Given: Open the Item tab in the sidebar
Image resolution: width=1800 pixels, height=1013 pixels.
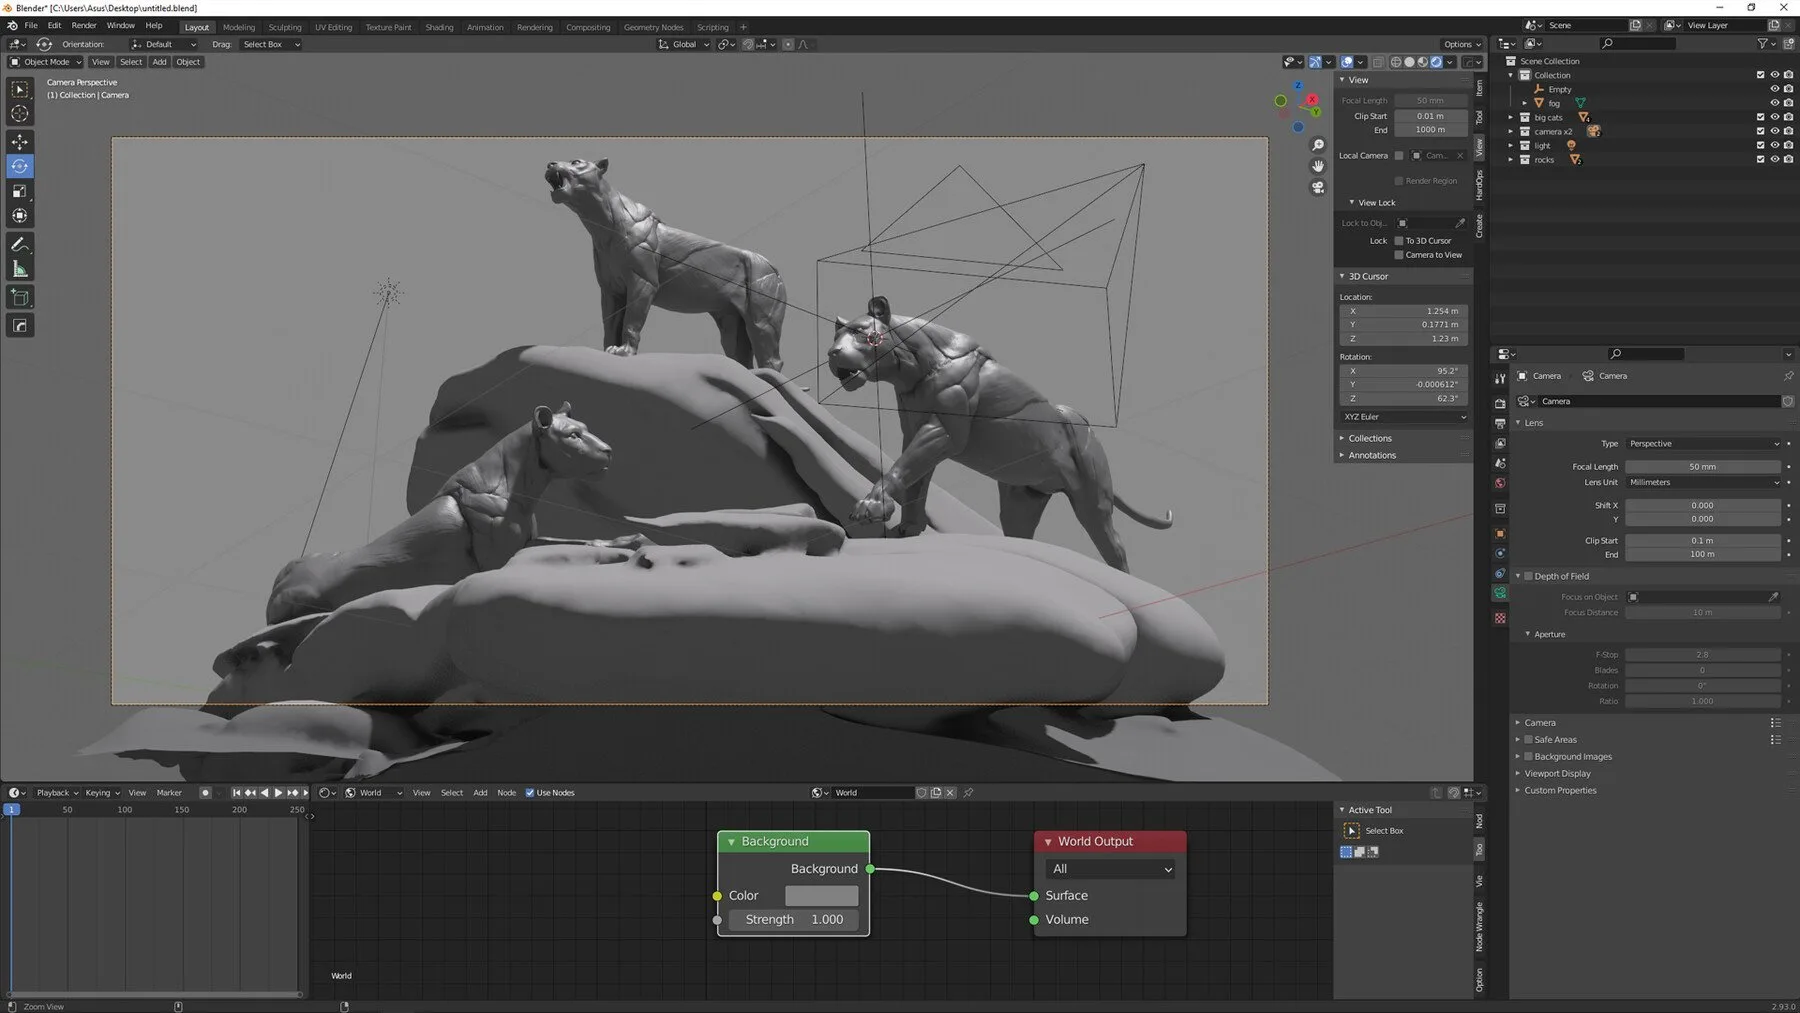Looking at the screenshot, I should pyautogui.click(x=1480, y=88).
